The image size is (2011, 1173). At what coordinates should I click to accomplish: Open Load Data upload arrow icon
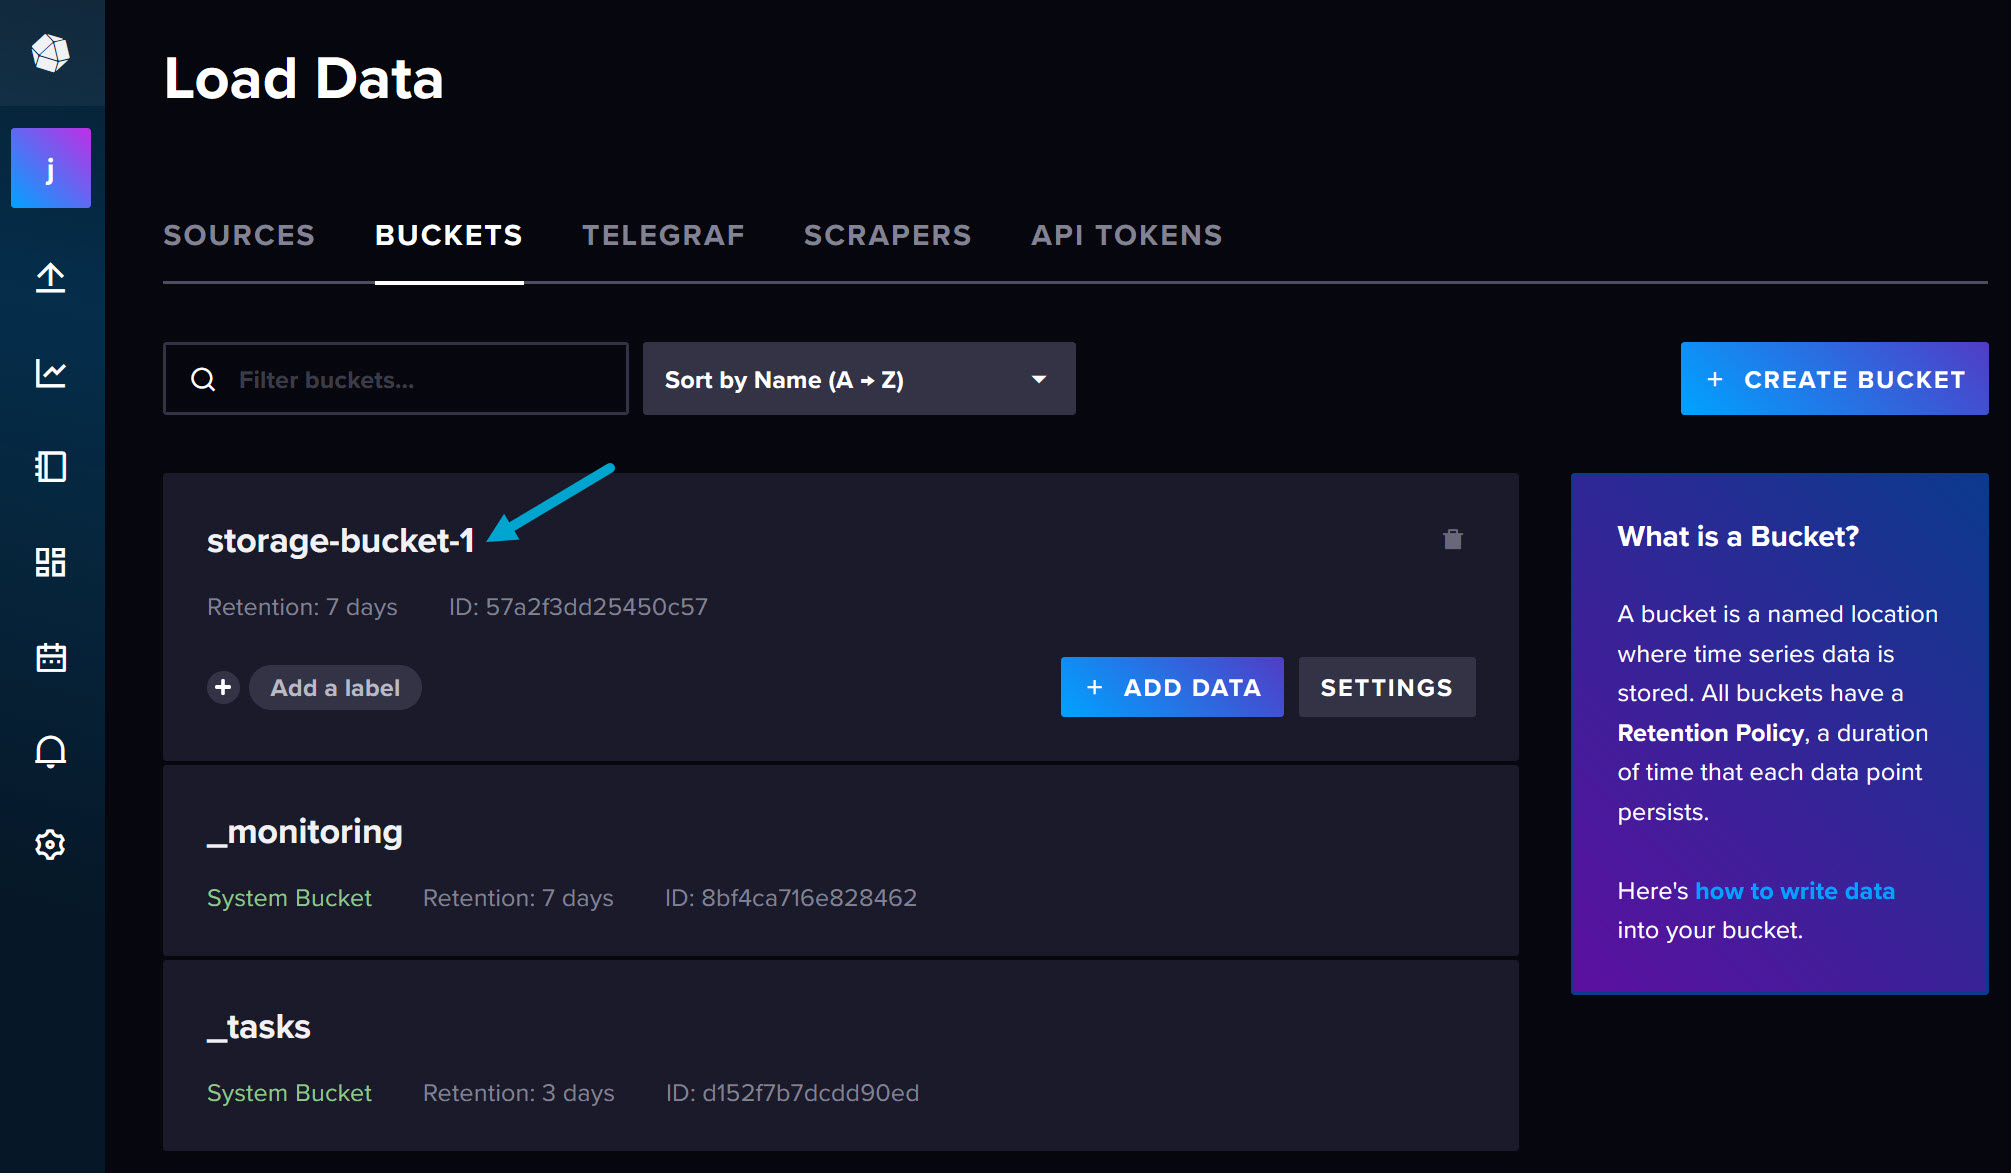[51, 277]
